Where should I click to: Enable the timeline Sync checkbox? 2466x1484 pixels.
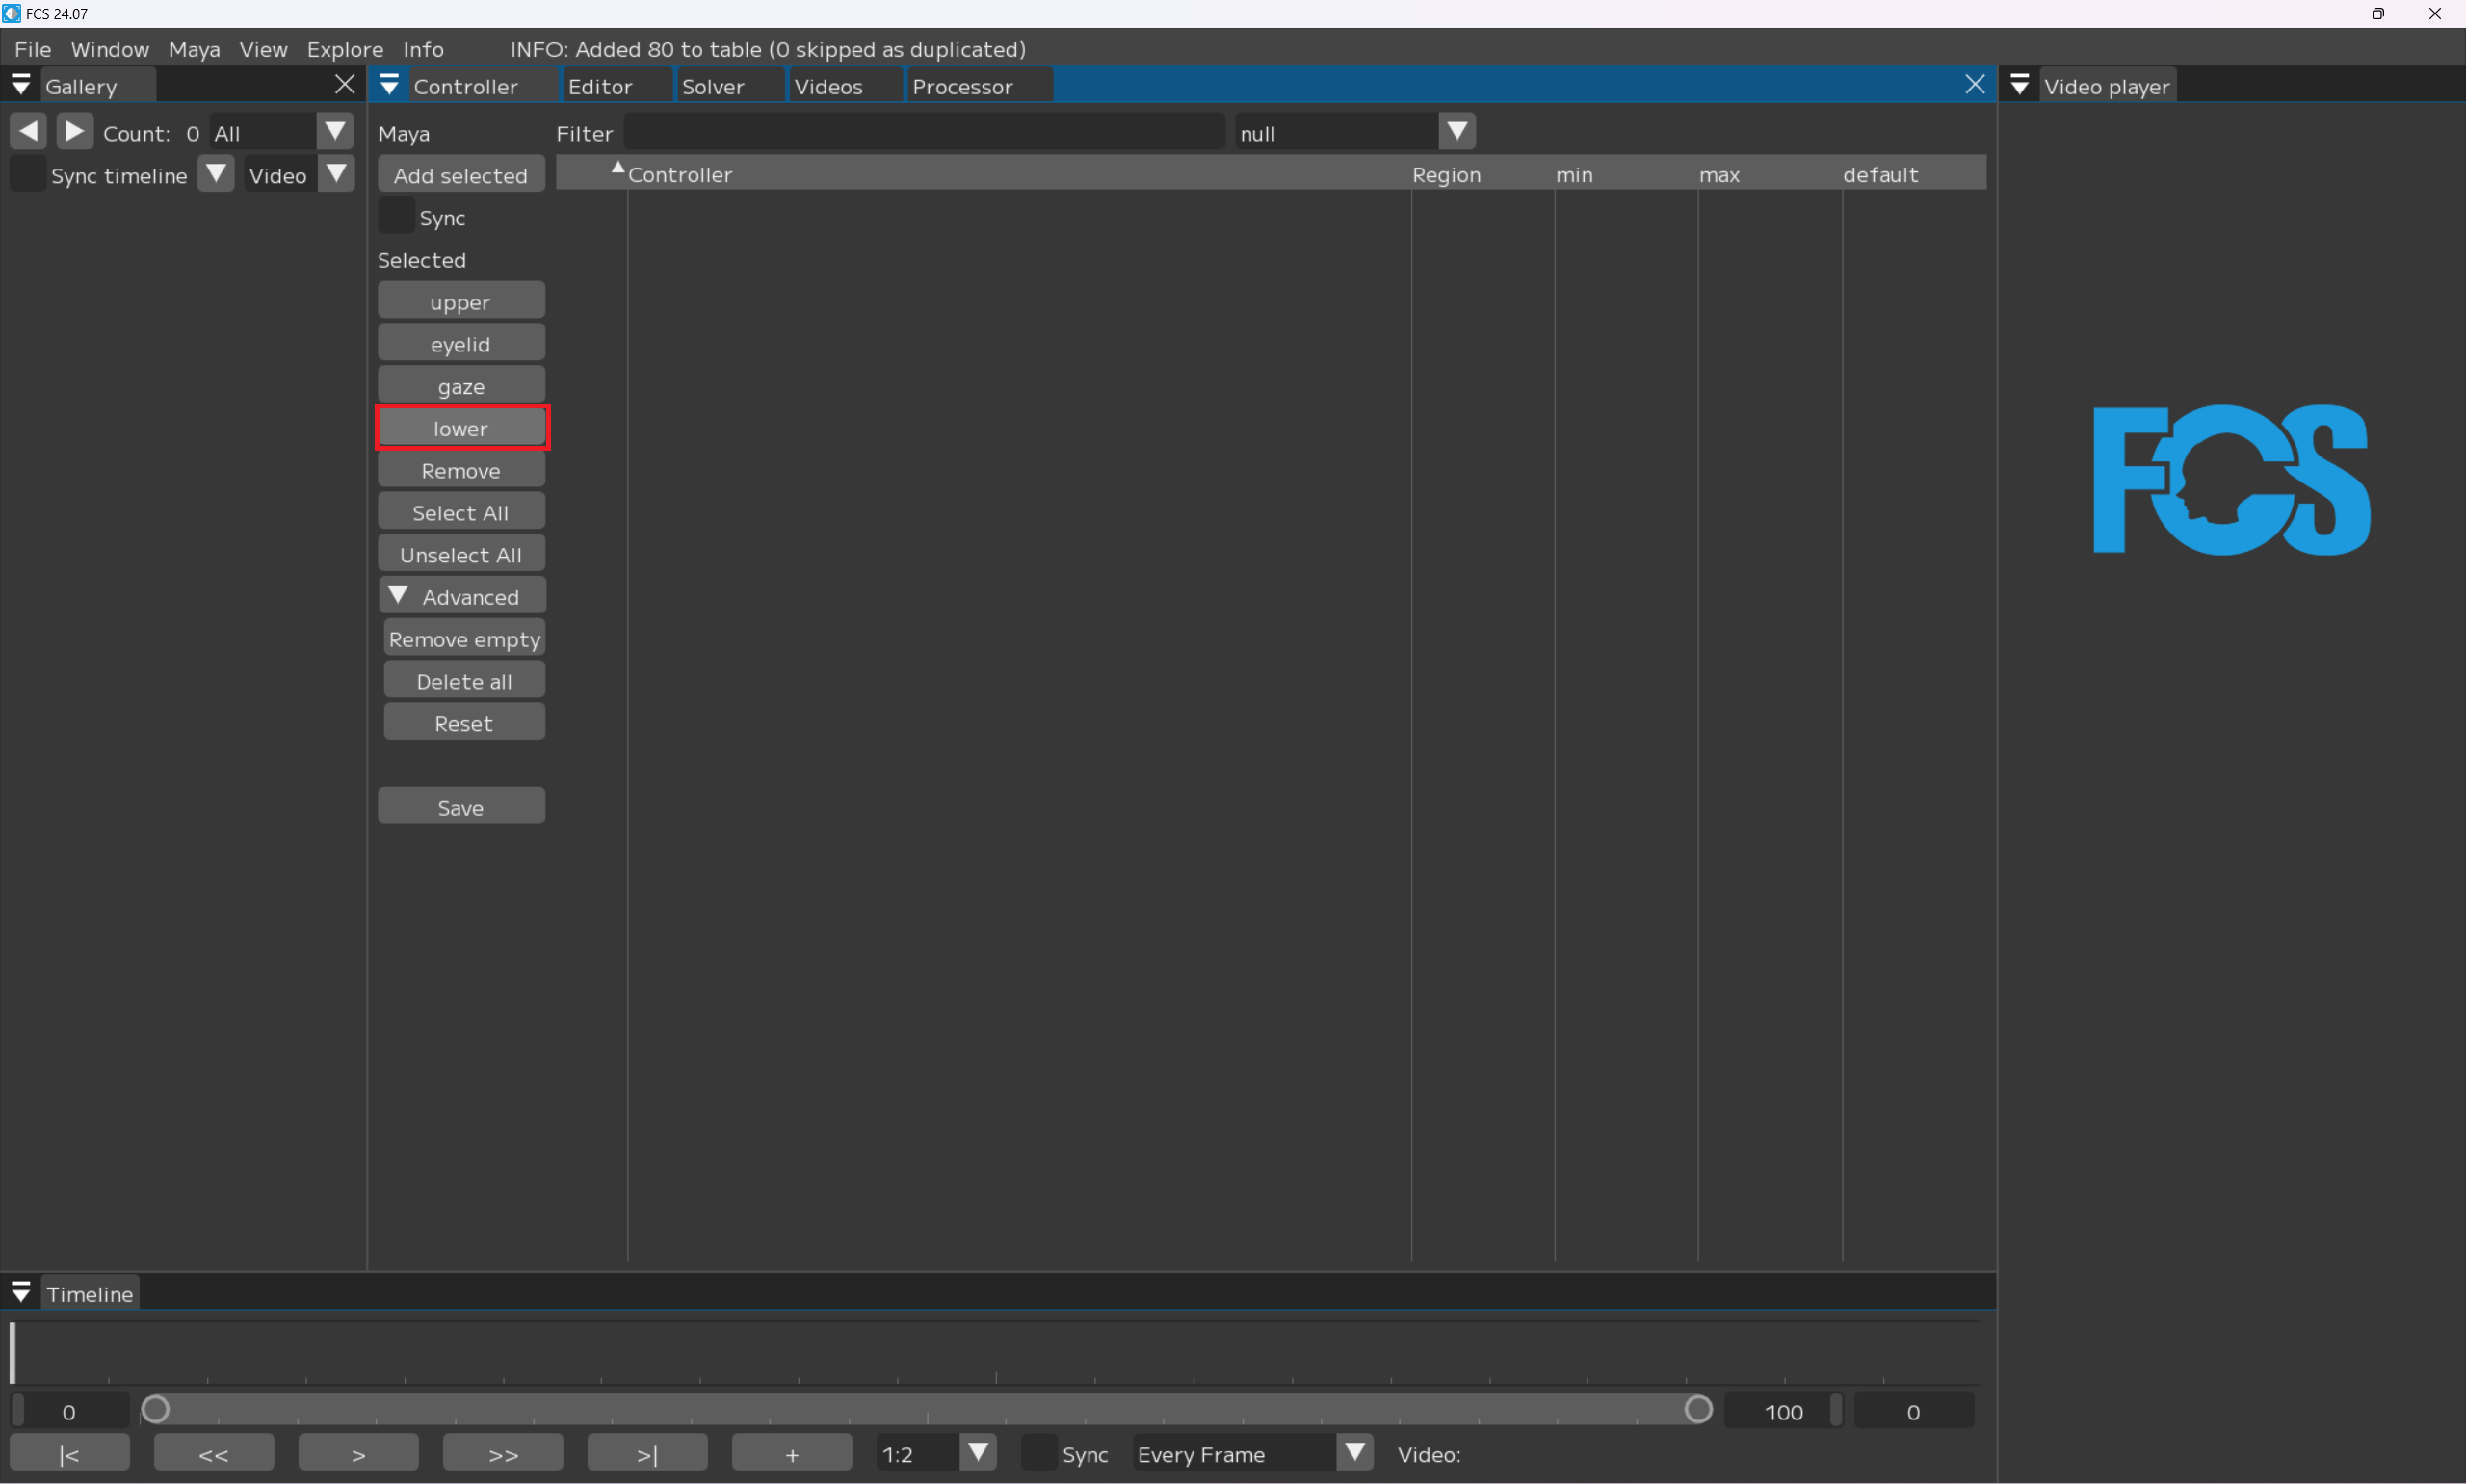[x=1039, y=1453]
